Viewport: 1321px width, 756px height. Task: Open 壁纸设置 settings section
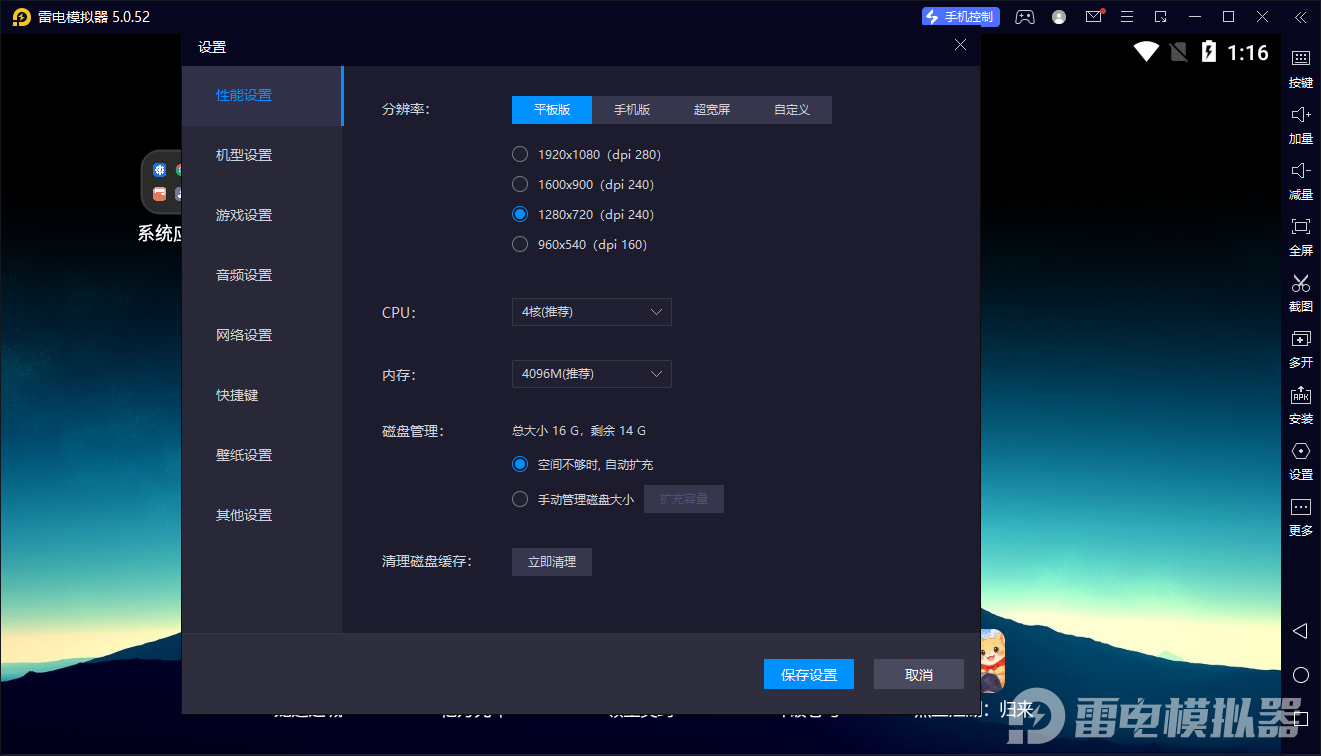[262, 456]
